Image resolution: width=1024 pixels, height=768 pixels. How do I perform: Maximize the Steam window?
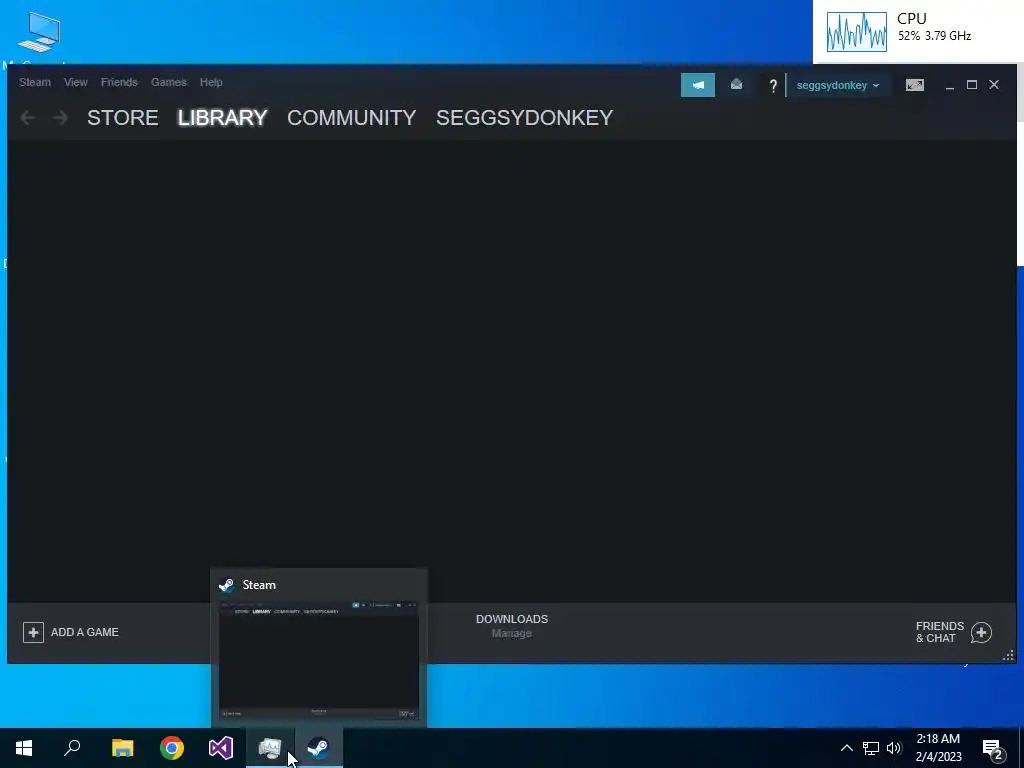(x=972, y=85)
